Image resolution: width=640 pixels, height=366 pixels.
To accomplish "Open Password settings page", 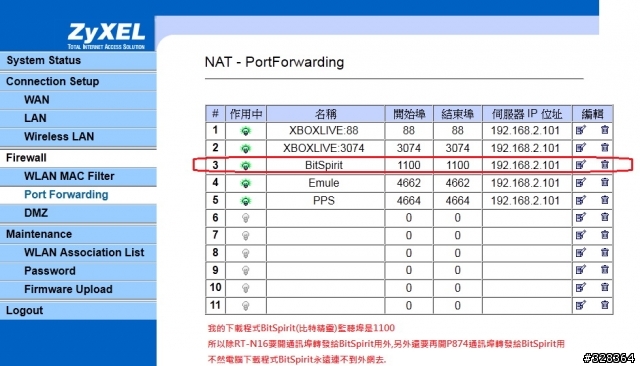I will [78, 271].
